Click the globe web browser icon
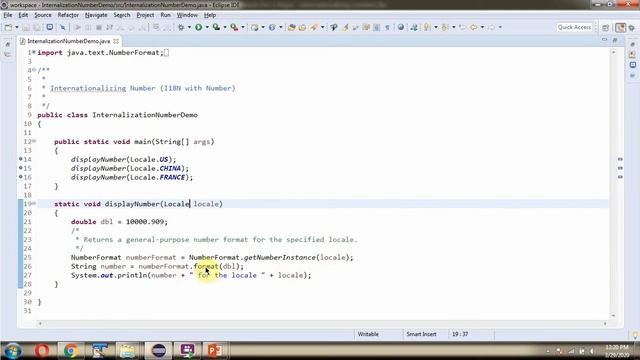640x360 pixels. pyautogui.click(x=401, y=27)
